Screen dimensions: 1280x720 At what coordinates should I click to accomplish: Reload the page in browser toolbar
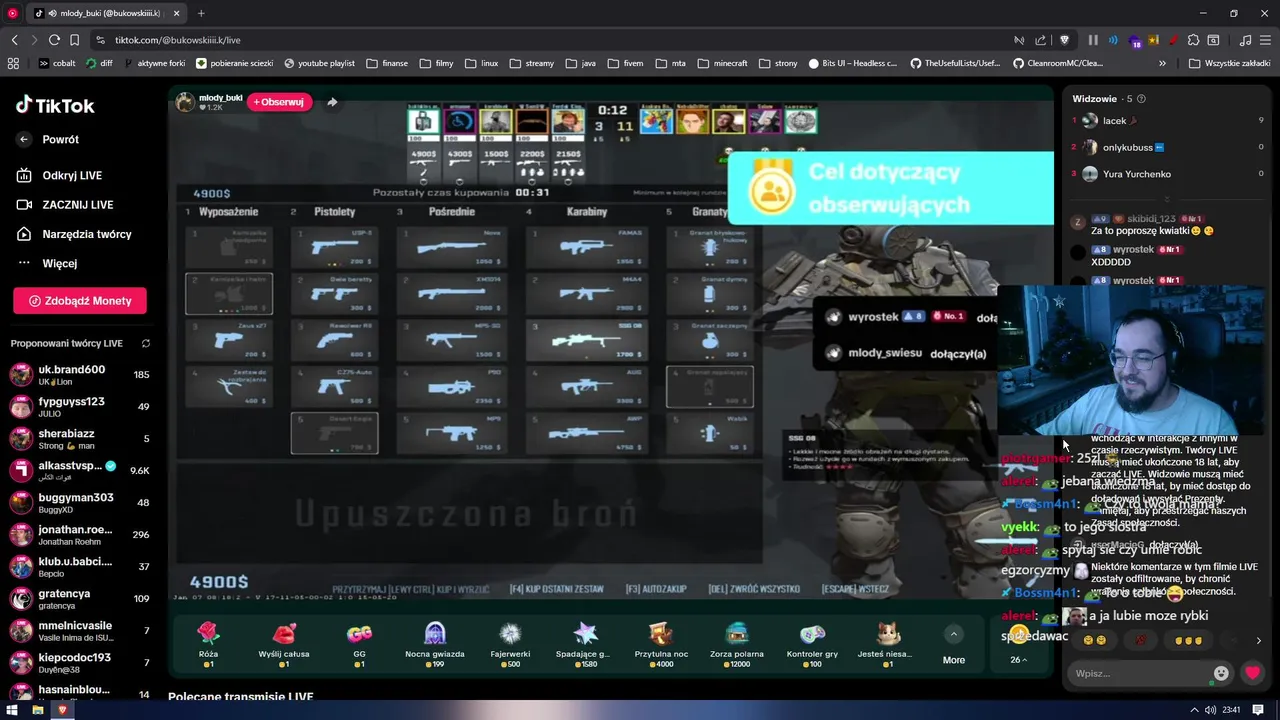point(54,40)
